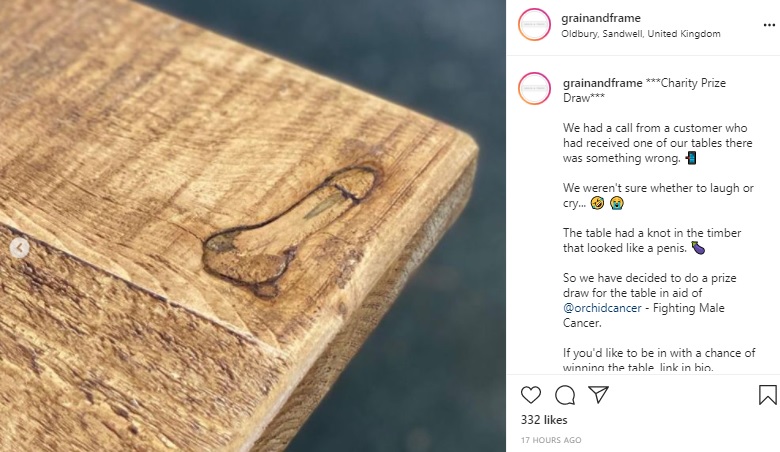780x452 pixels.
Task: Follow the @orchidcancer mention link
Action: (602, 308)
